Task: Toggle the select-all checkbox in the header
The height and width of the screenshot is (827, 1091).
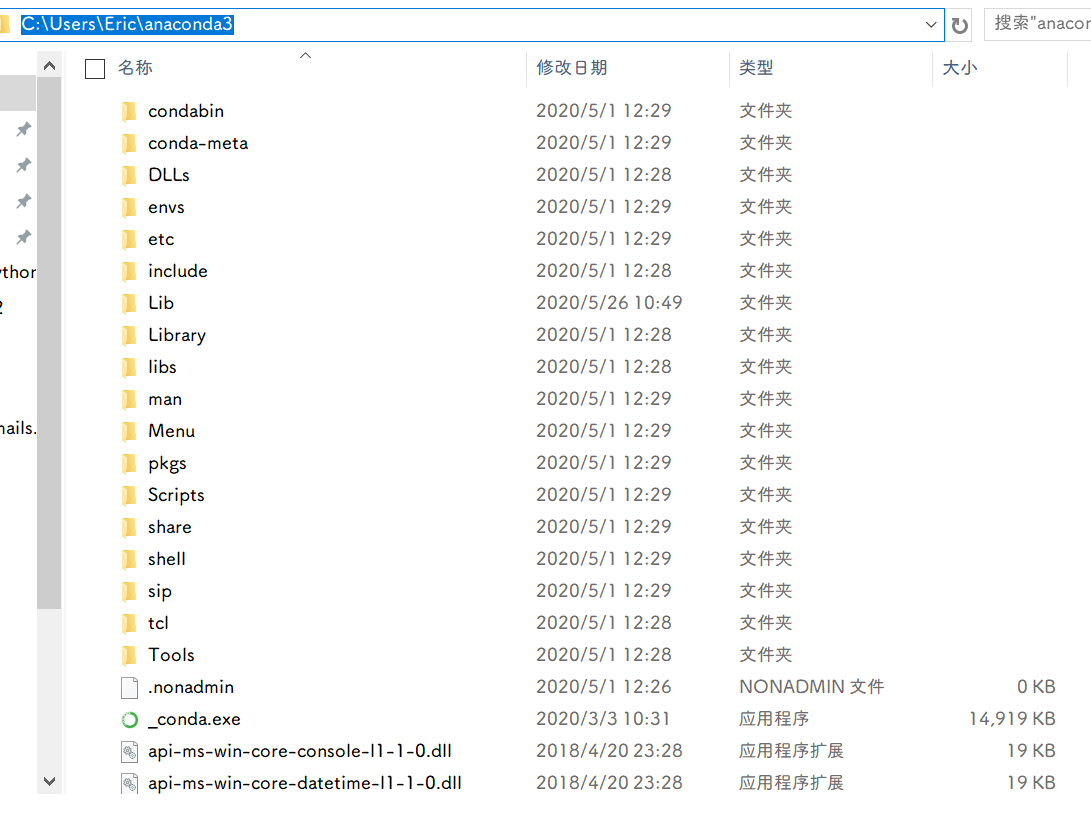Action: (x=94, y=68)
